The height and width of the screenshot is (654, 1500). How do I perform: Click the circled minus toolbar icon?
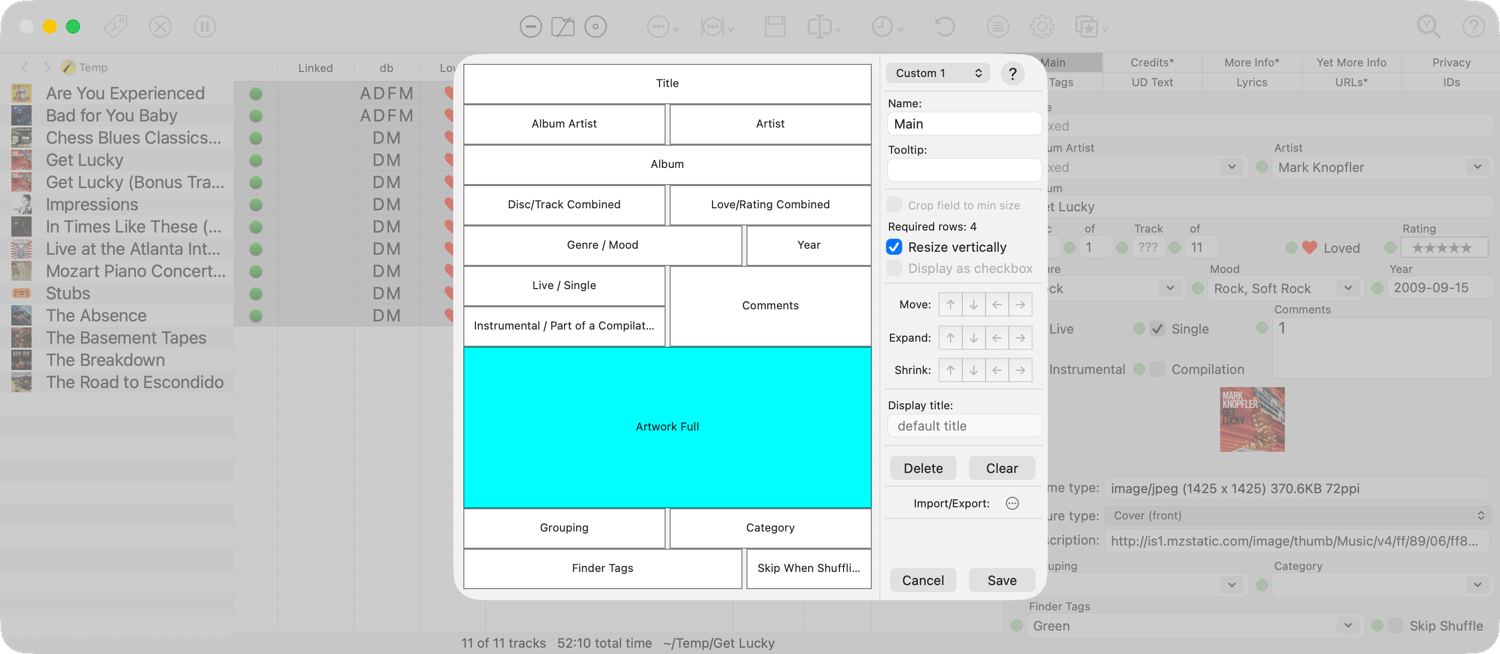coord(531,27)
